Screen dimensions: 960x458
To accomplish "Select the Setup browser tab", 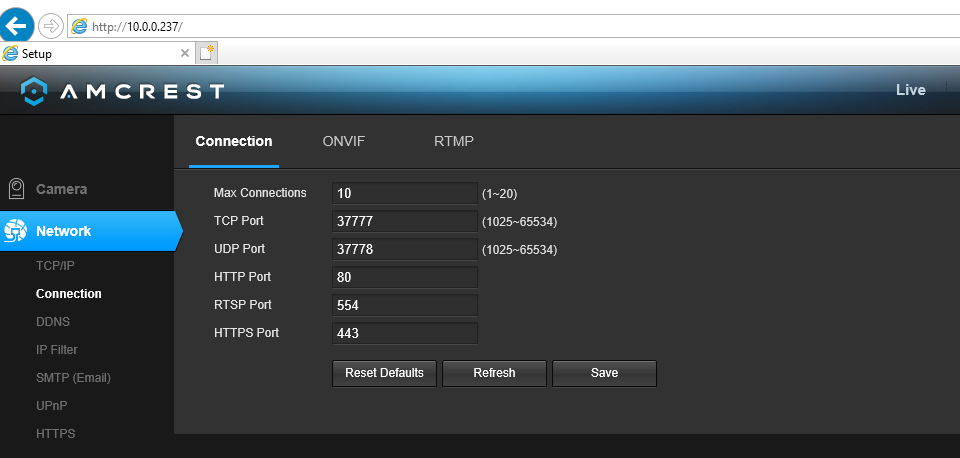I will (97, 53).
